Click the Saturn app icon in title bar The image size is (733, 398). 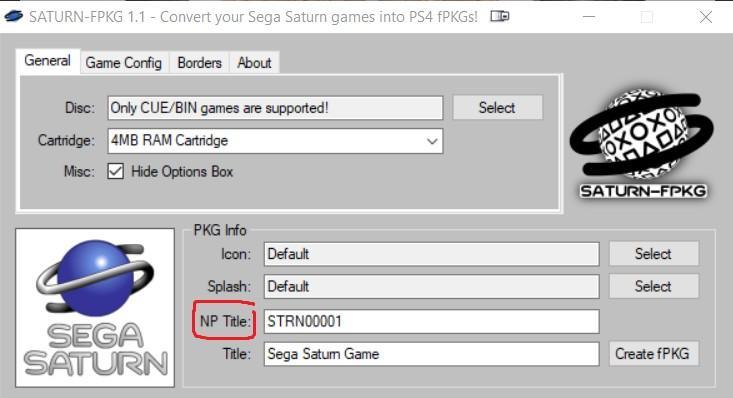[14, 17]
